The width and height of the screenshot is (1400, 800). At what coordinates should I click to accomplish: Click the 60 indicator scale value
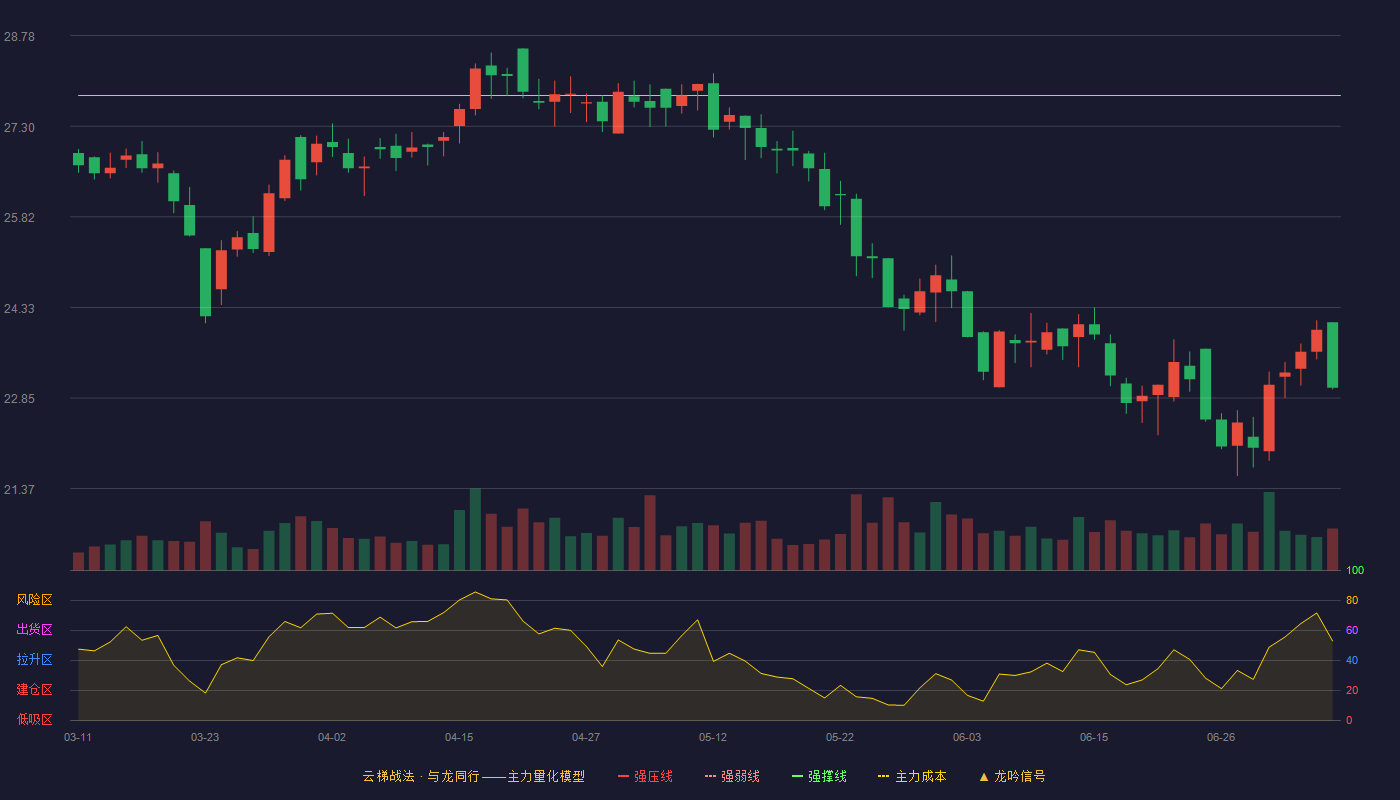[x=1352, y=630]
